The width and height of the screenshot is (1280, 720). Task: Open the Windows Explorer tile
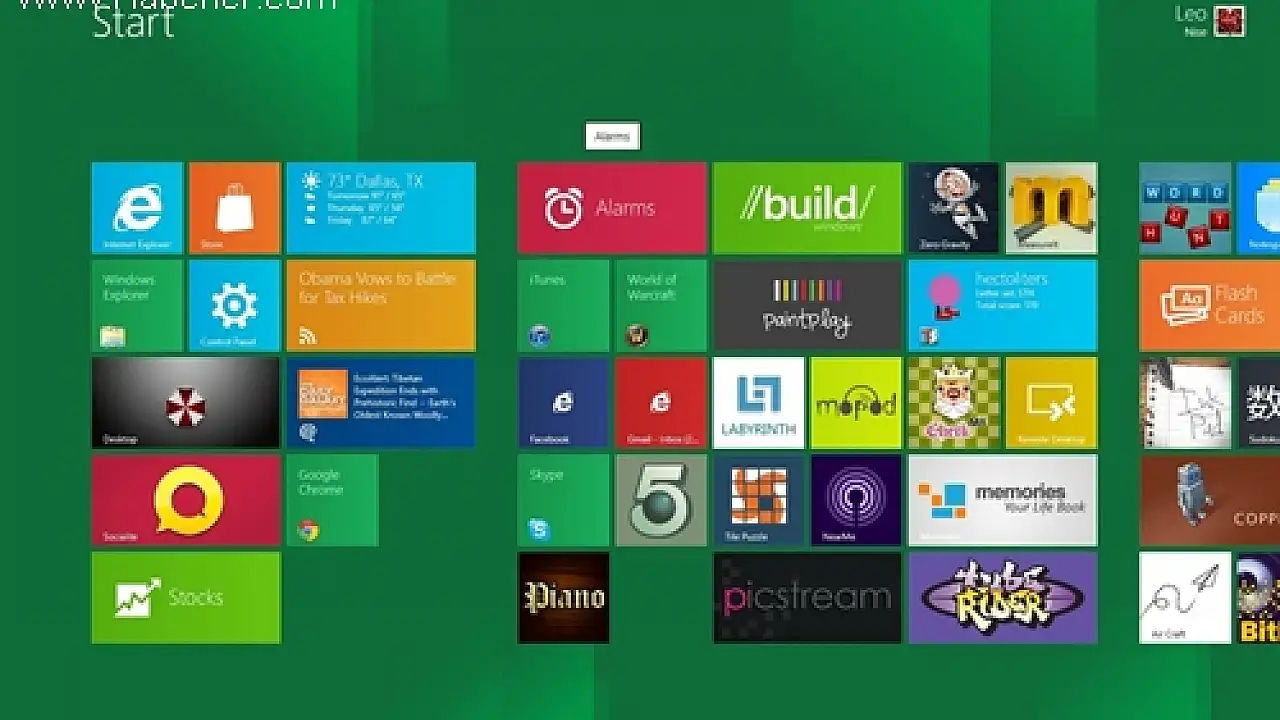coord(137,306)
